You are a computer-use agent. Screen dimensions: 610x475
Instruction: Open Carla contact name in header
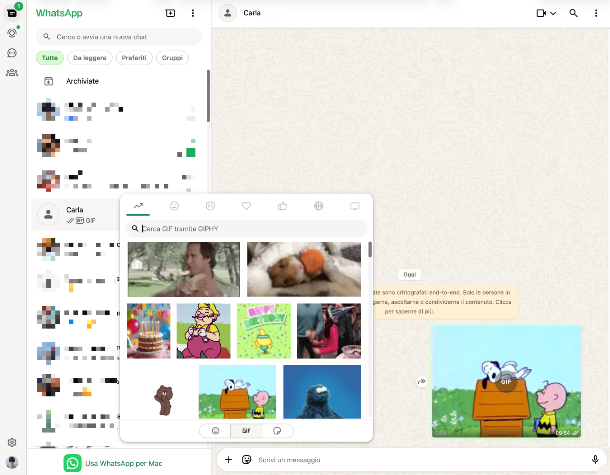pyautogui.click(x=252, y=13)
